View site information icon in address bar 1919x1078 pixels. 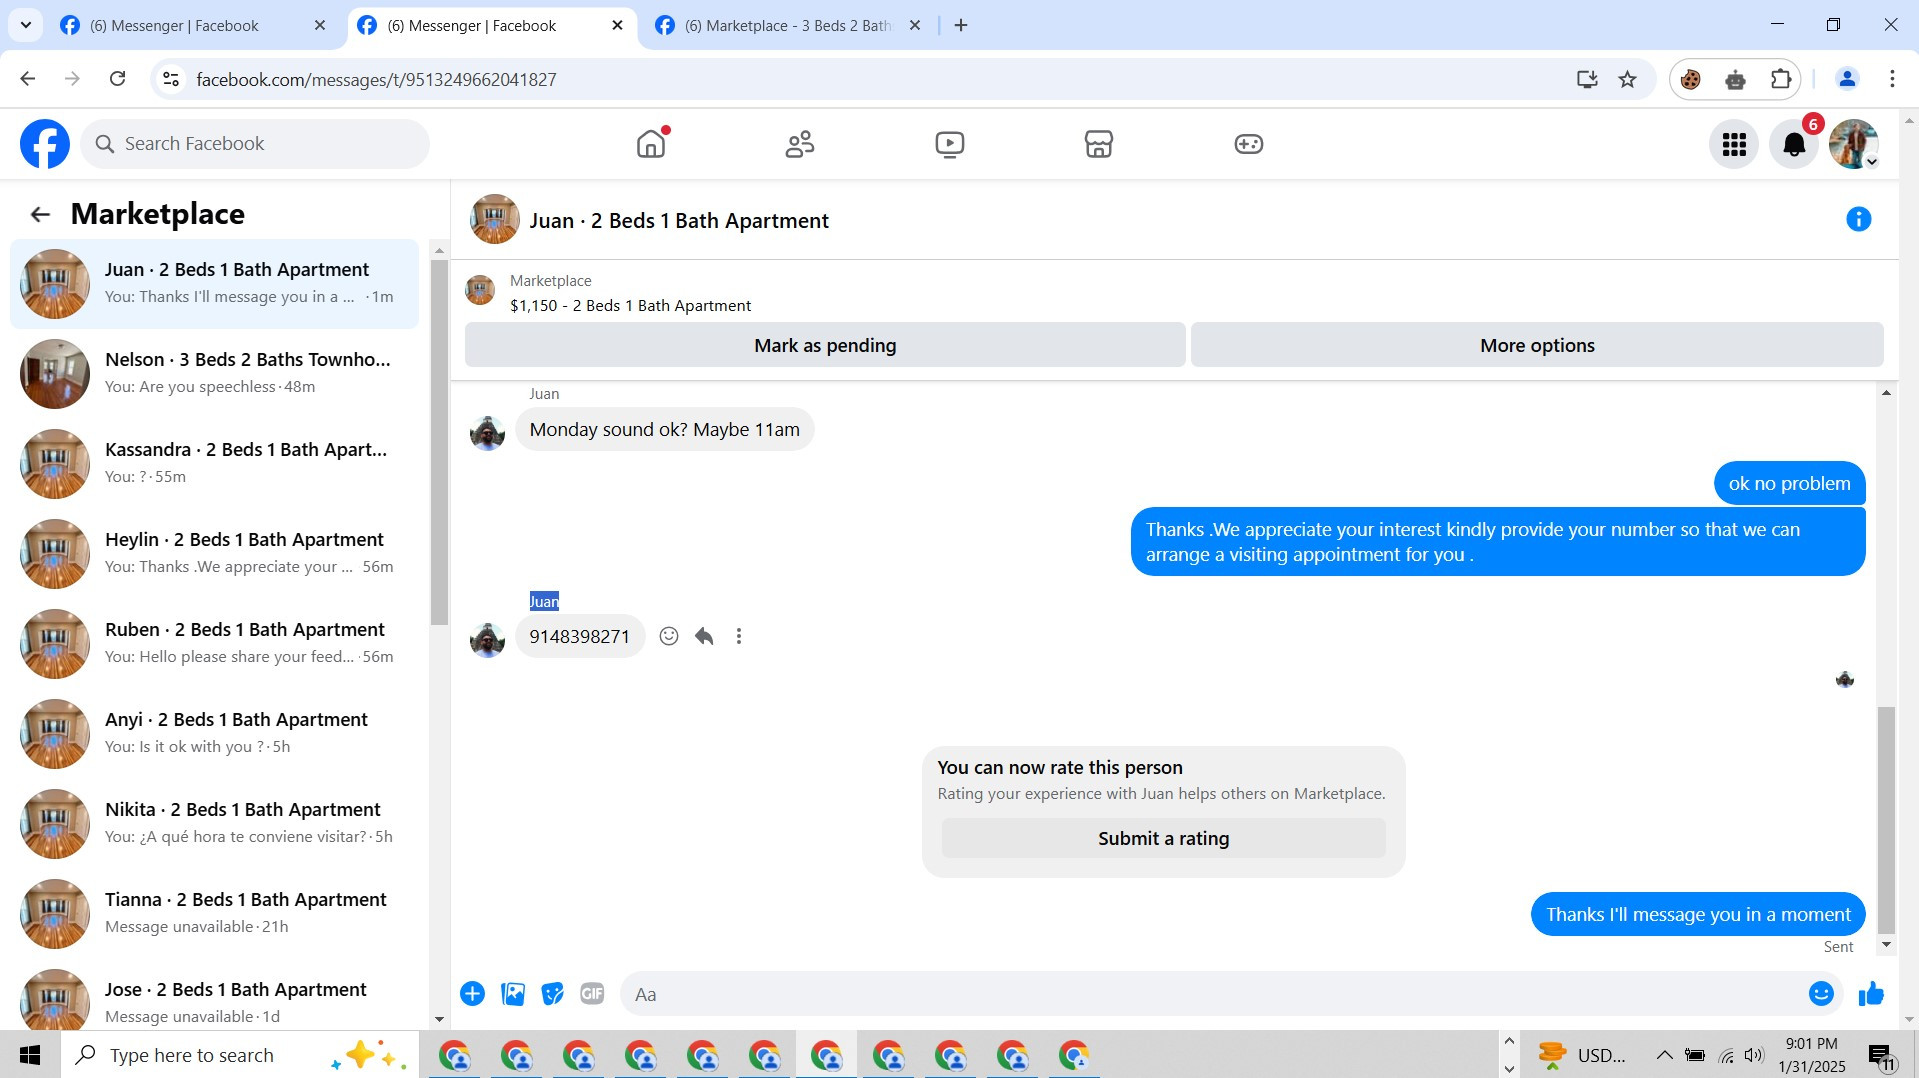(x=171, y=79)
